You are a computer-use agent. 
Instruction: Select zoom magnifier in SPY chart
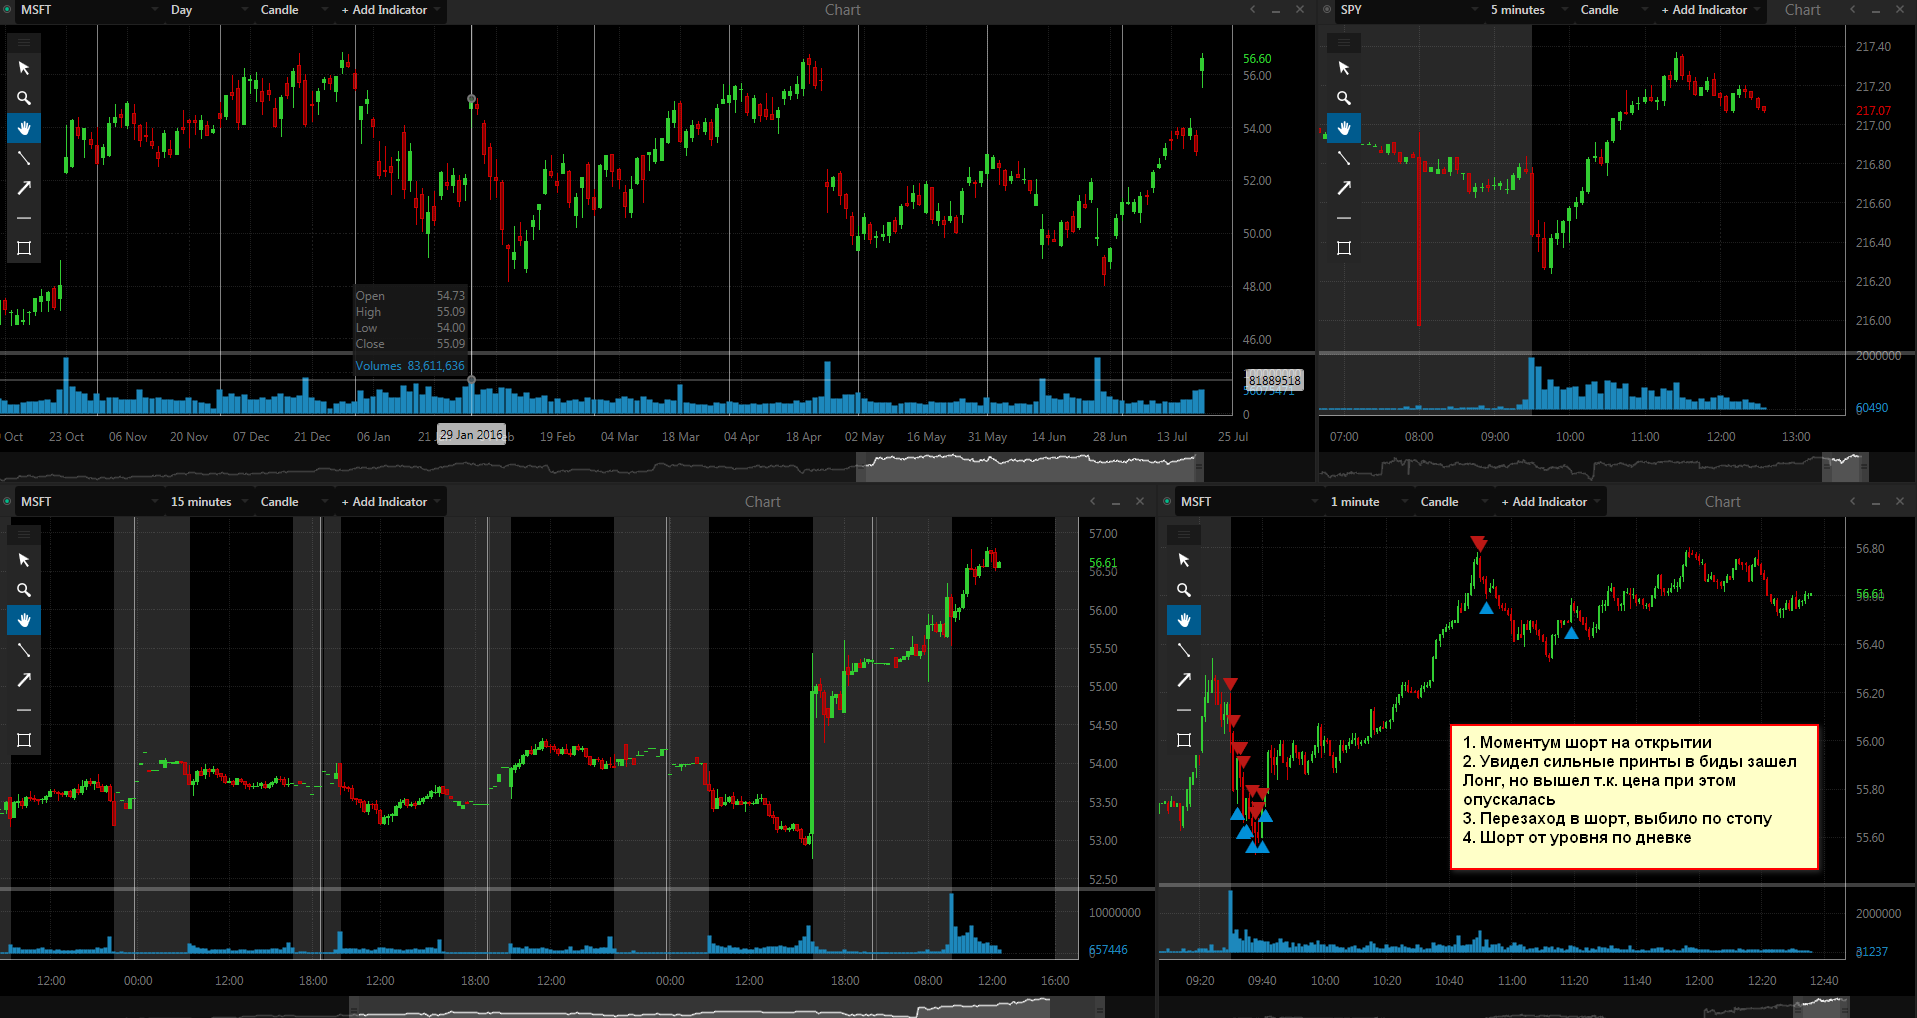[x=1344, y=98]
